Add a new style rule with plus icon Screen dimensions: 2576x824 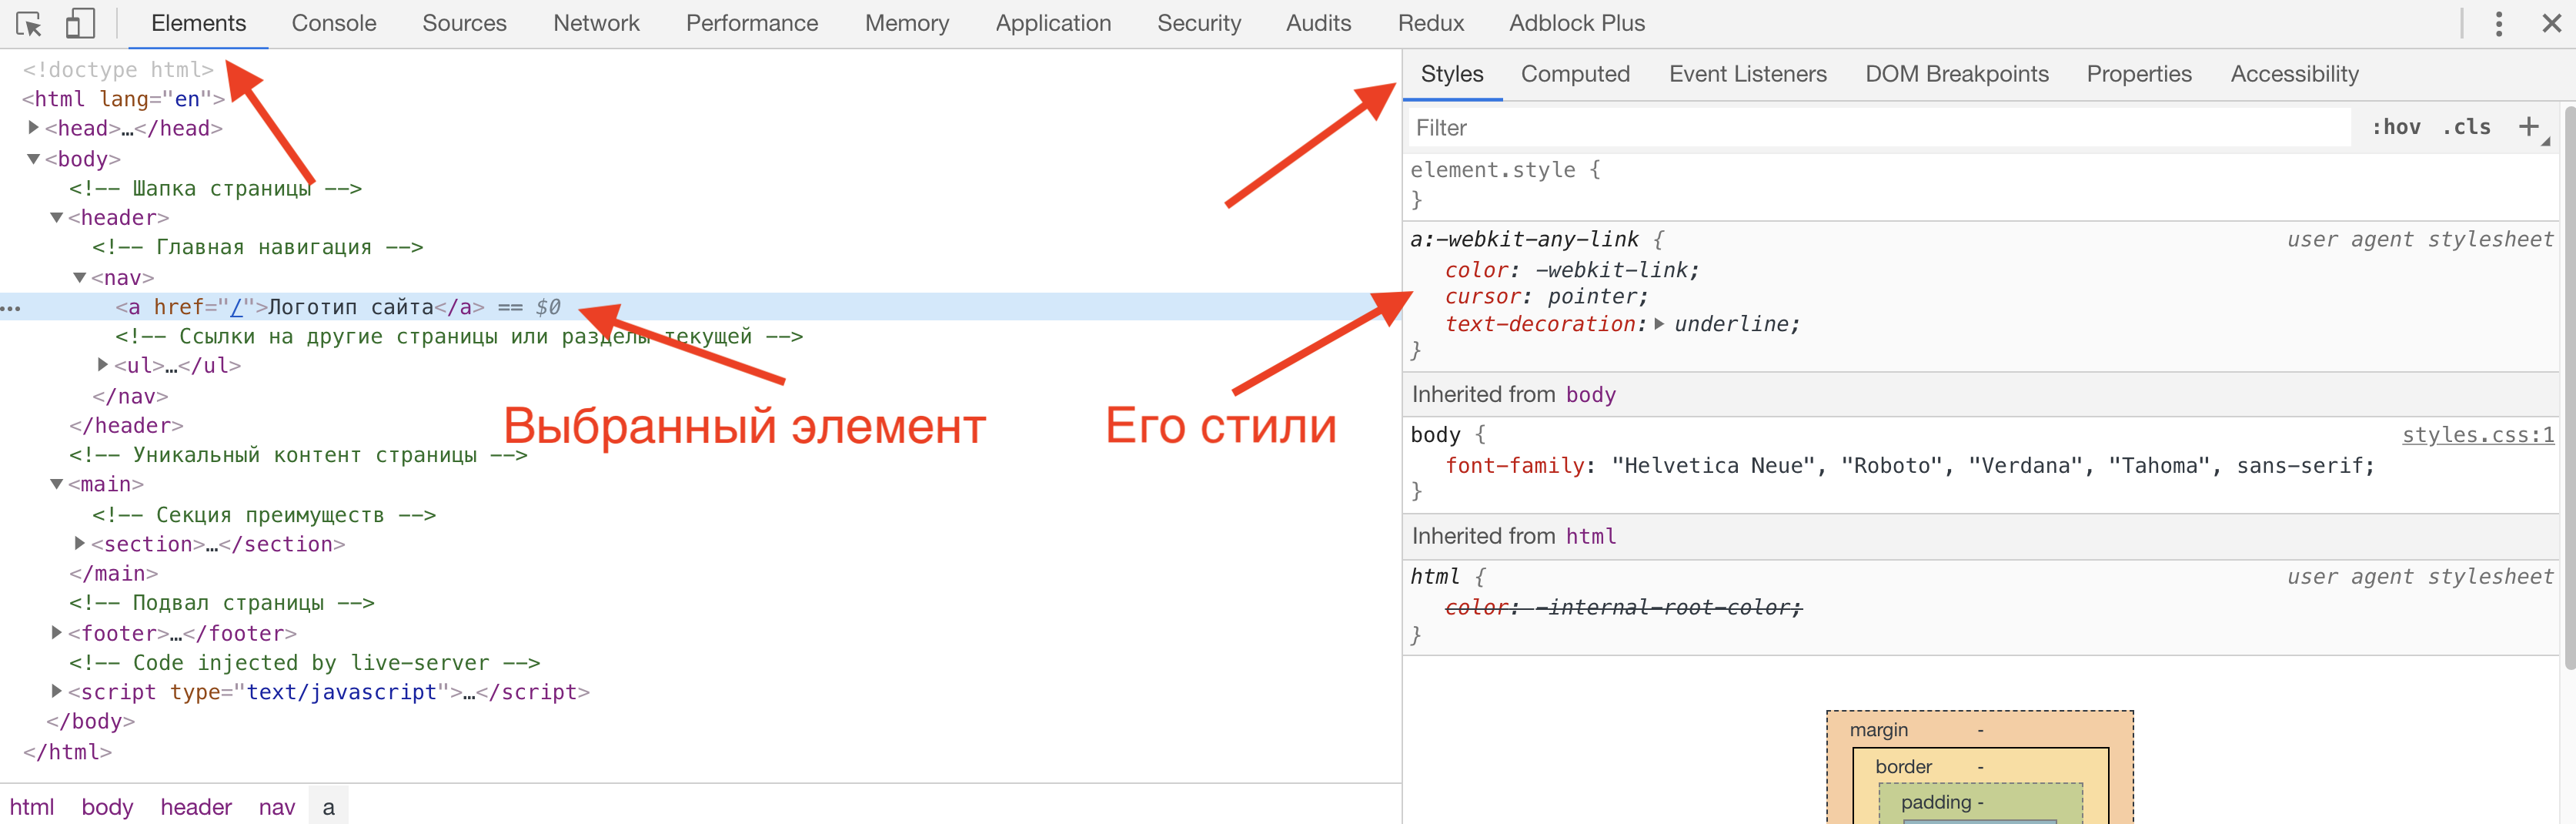[2529, 127]
